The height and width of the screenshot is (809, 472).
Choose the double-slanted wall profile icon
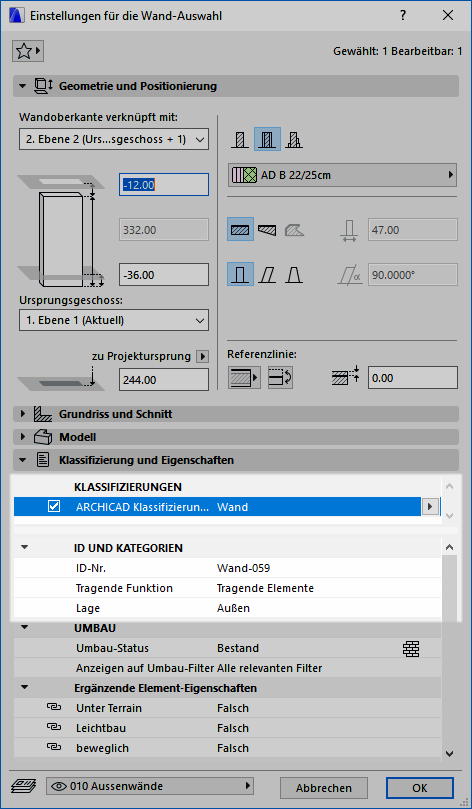coord(294,275)
